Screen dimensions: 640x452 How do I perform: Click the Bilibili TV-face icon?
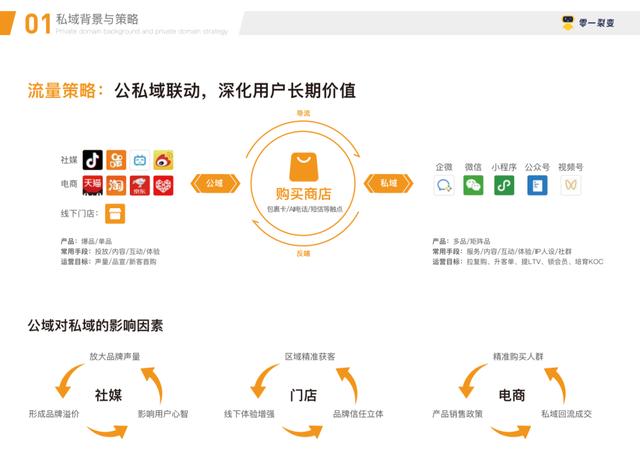pos(140,160)
